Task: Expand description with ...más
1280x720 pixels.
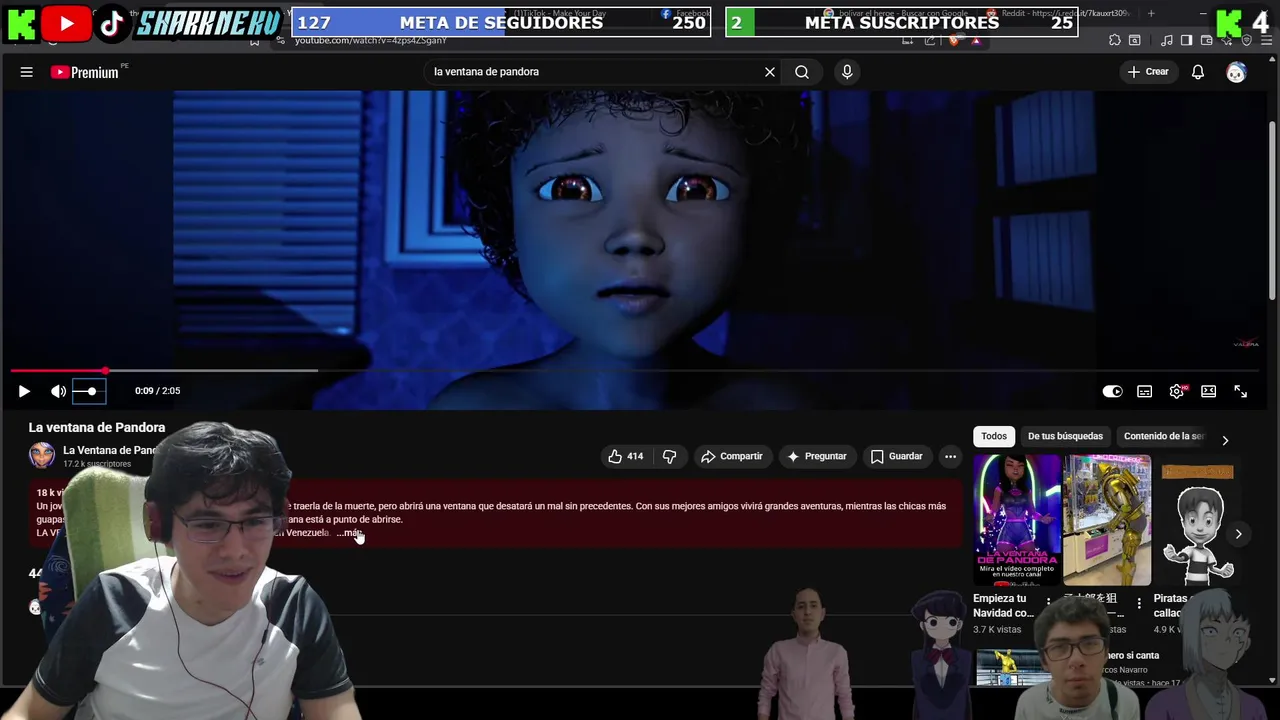Action: (x=350, y=533)
